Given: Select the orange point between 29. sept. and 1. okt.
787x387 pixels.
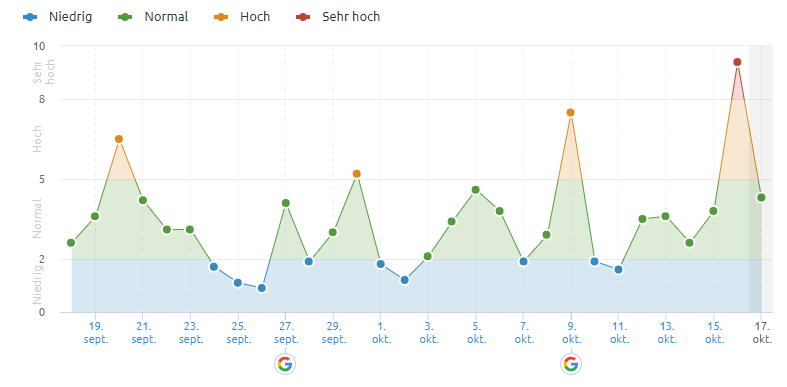Looking at the screenshot, I should tap(356, 174).
